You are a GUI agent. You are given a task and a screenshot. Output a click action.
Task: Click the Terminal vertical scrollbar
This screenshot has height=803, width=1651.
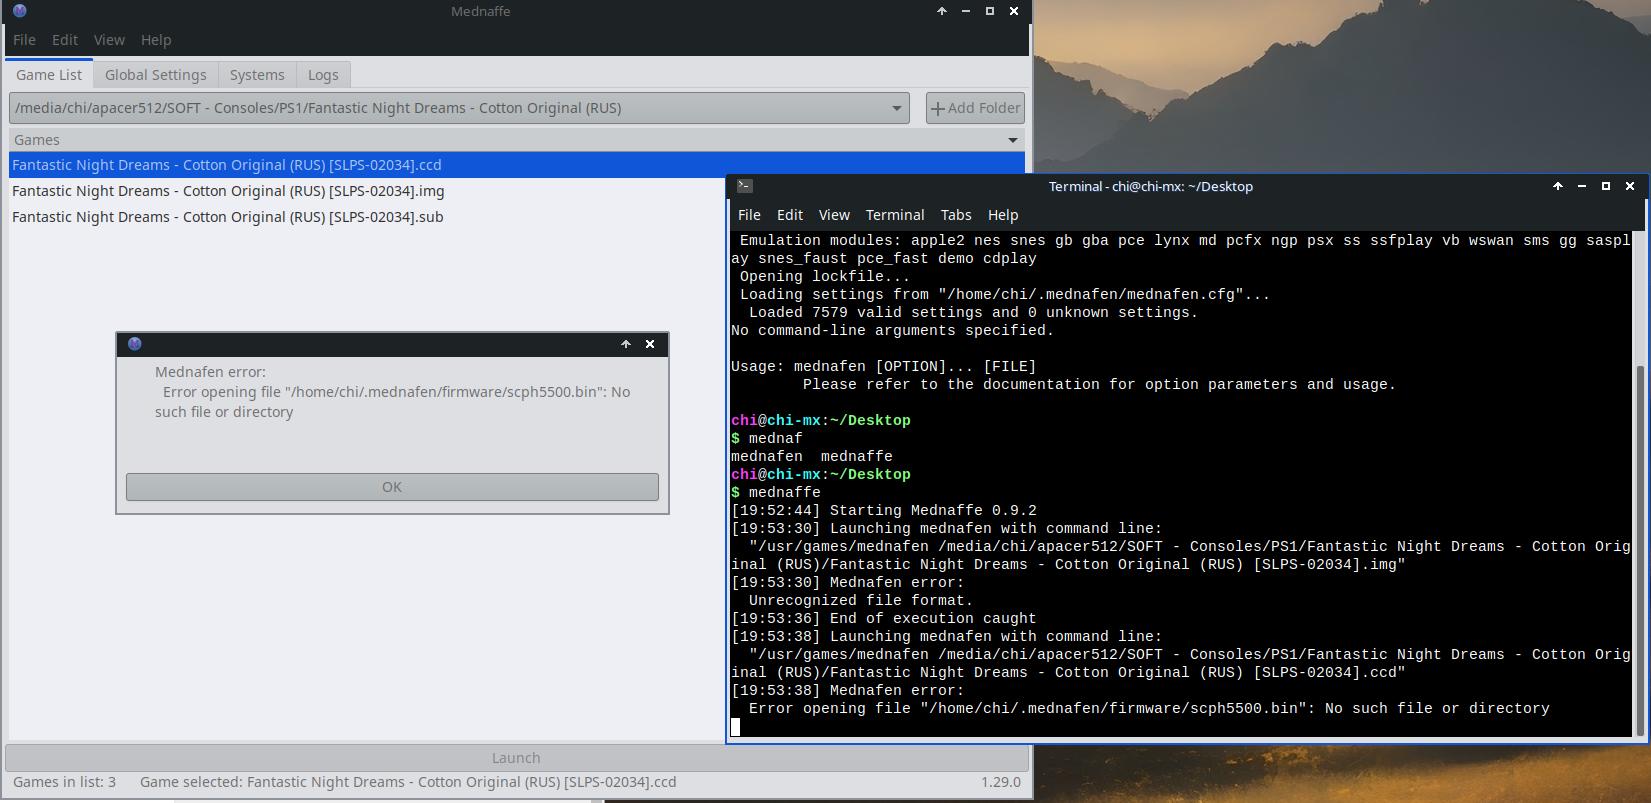[1638, 550]
